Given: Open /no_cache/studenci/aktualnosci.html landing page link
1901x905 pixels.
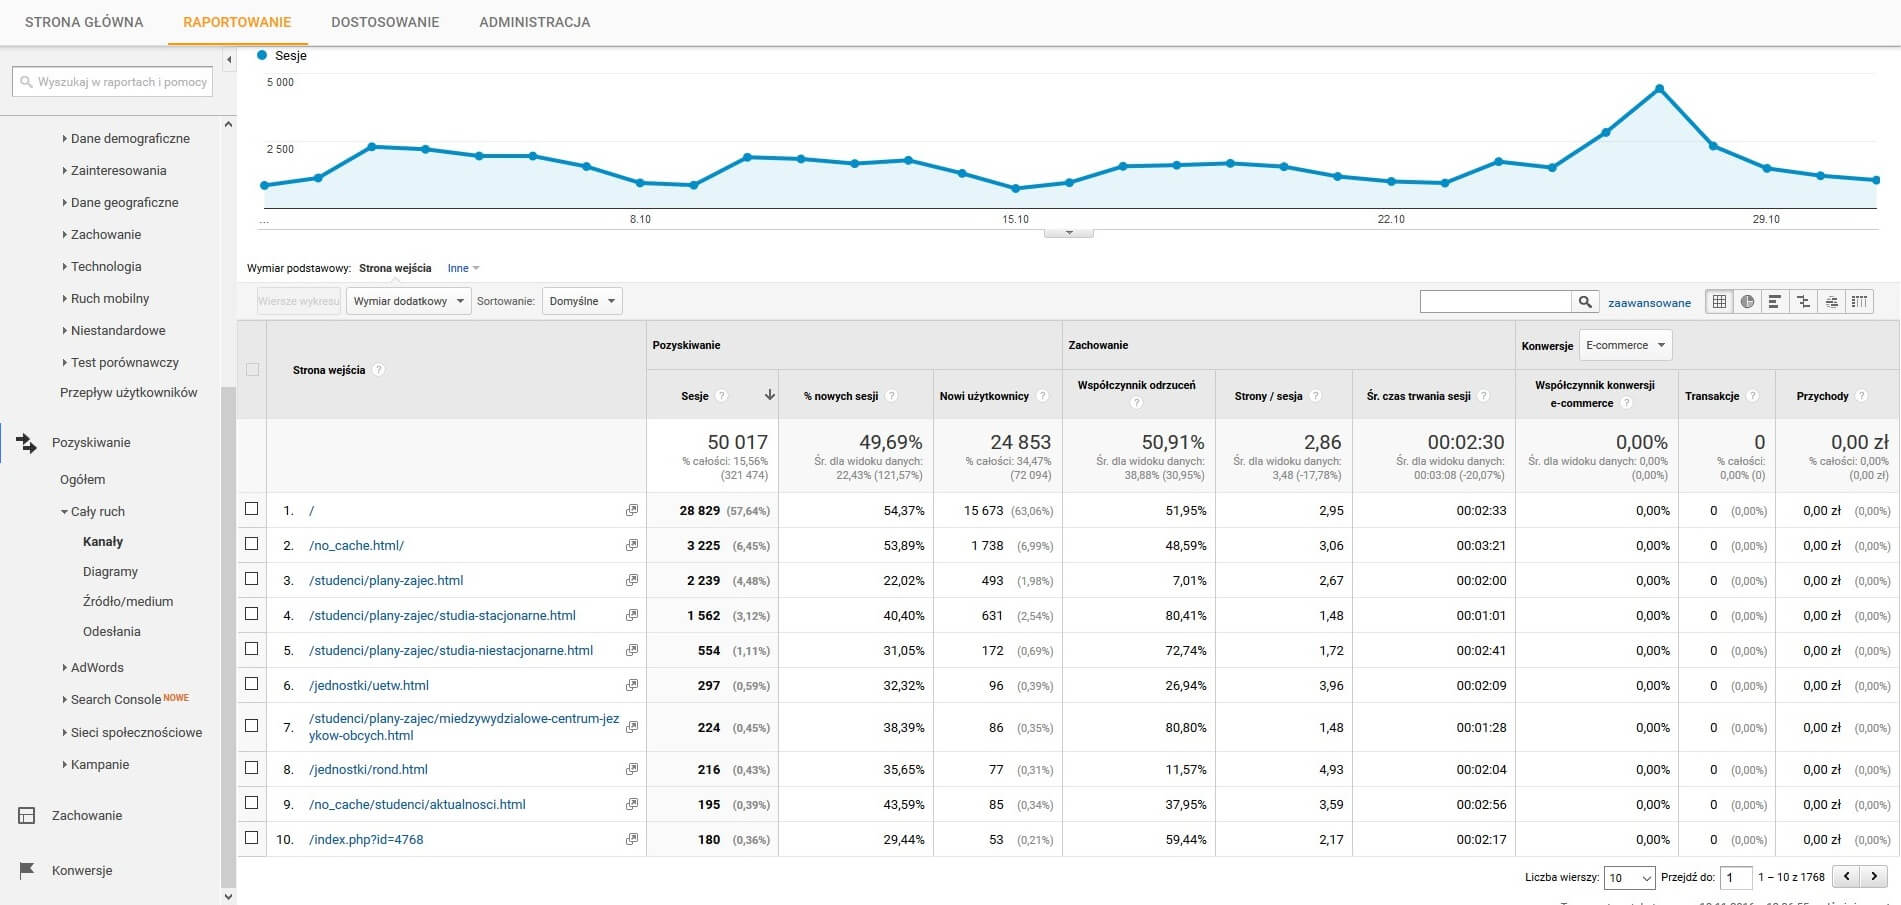Looking at the screenshot, I should pos(417,804).
